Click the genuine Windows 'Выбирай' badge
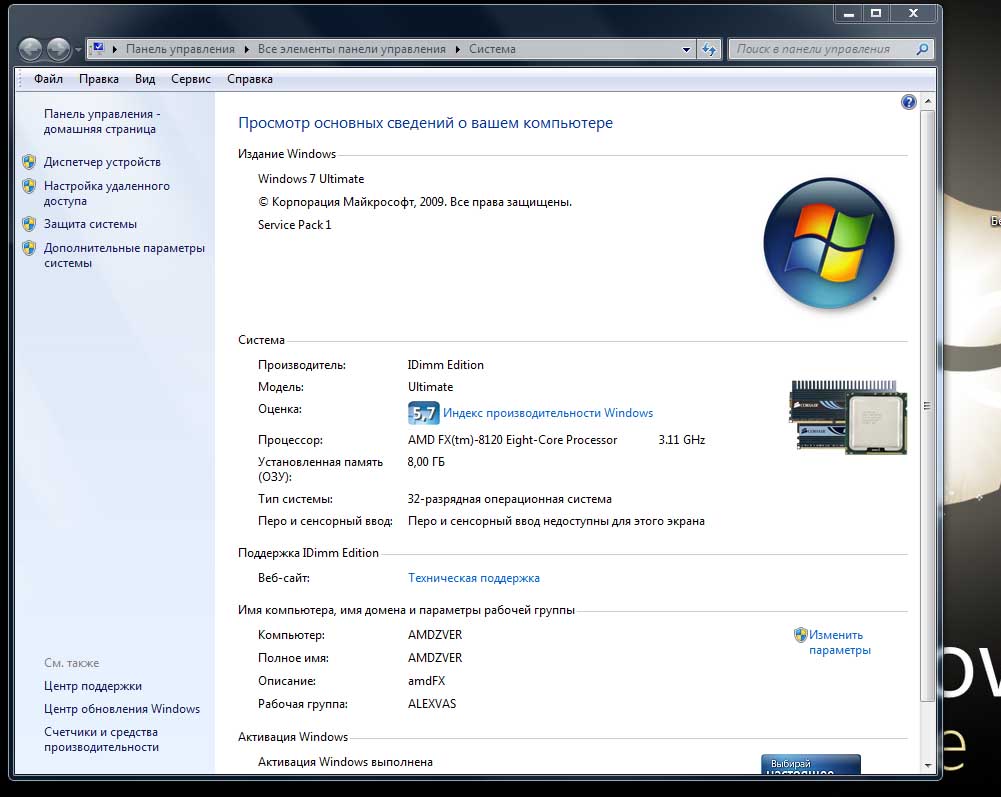Image resolution: width=1001 pixels, height=797 pixels. pyautogui.click(x=811, y=764)
